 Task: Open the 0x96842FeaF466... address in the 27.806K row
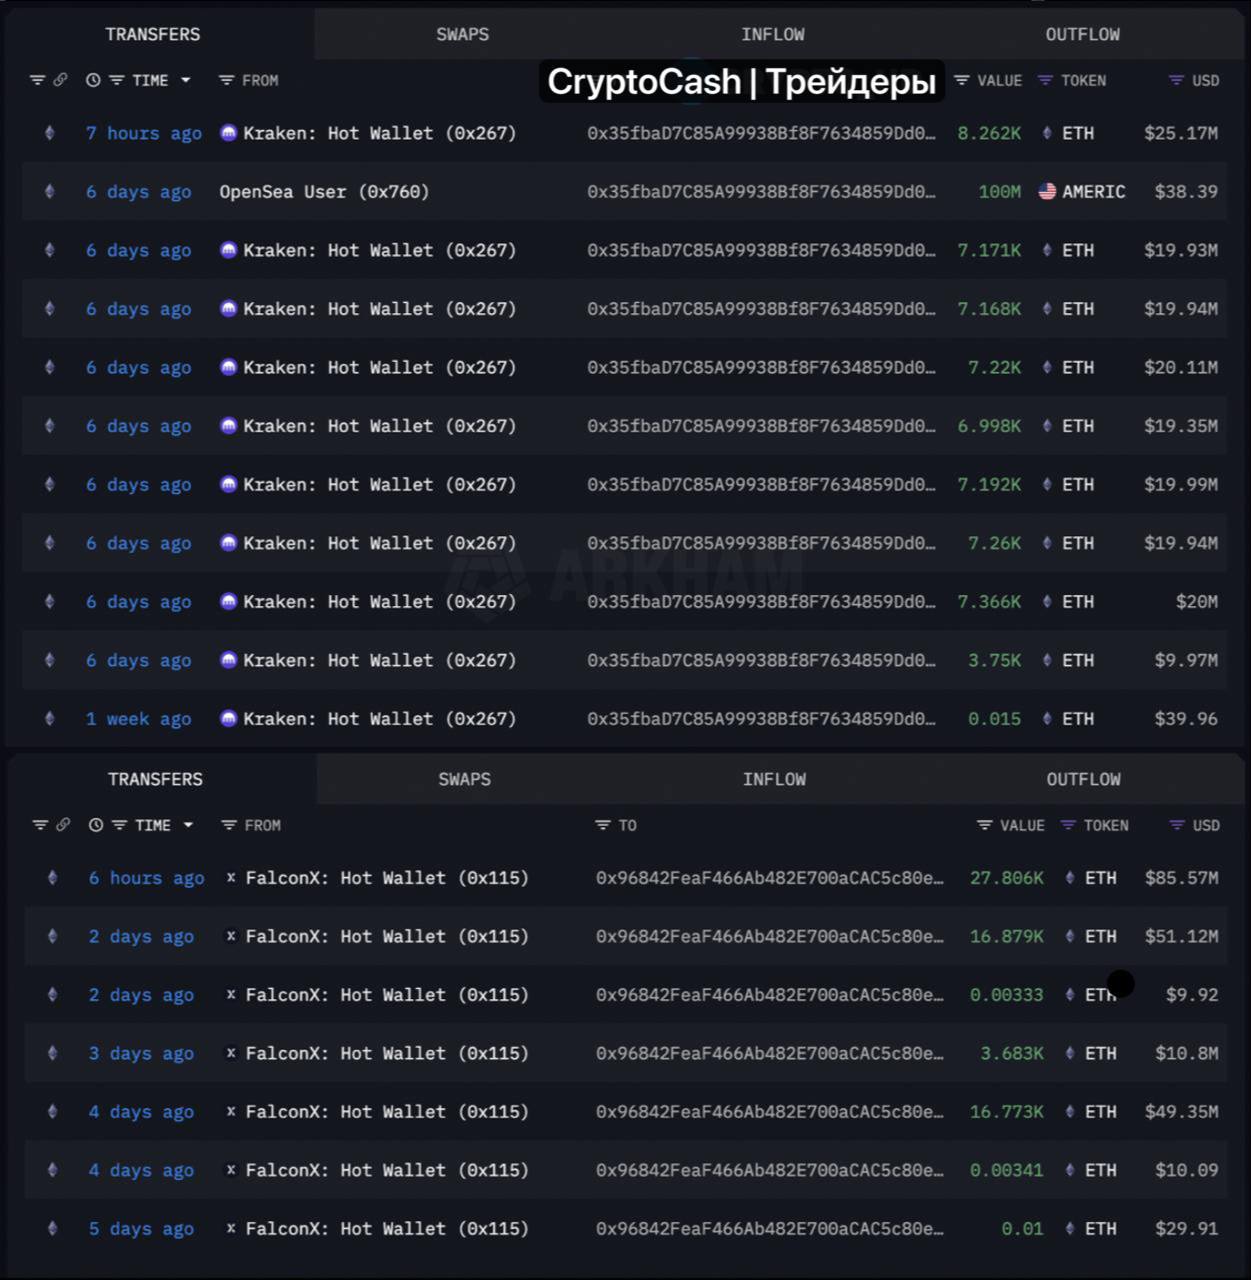pyautogui.click(x=770, y=878)
